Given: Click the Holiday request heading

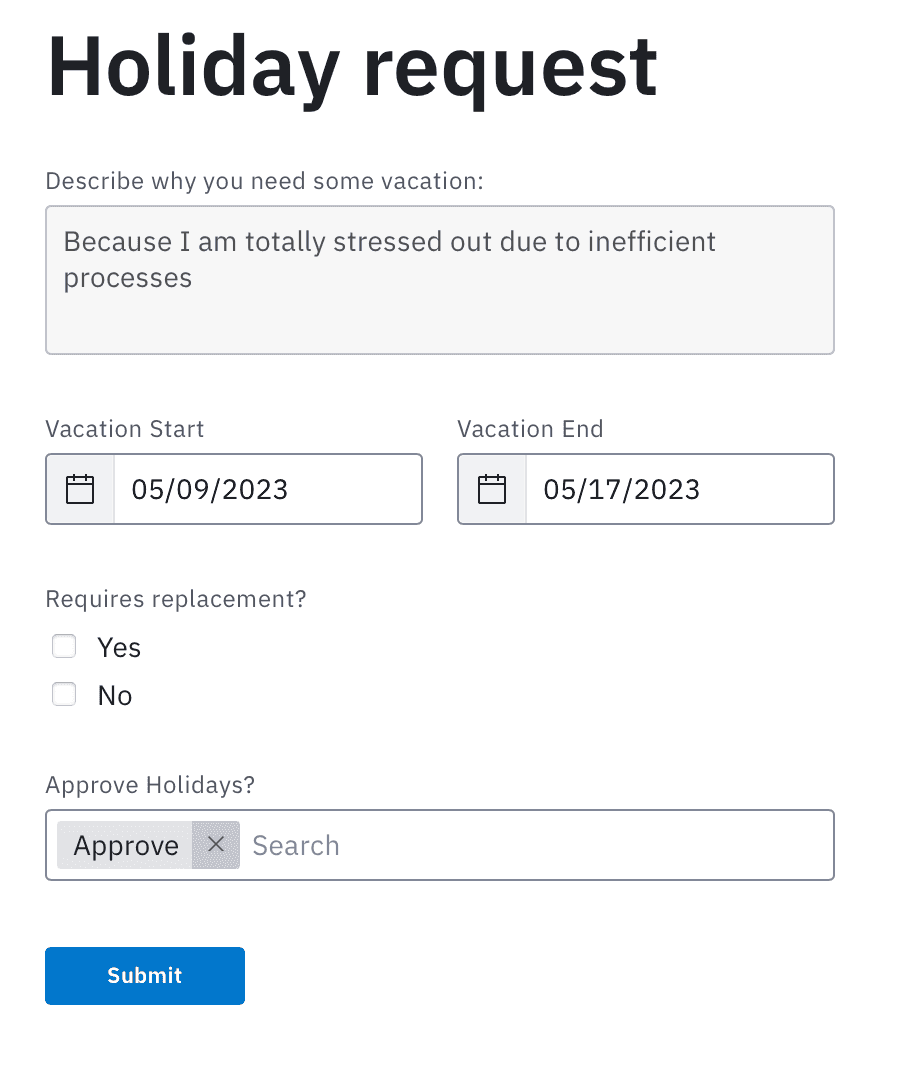Looking at the screenshot, I should (x=352, y=67).
